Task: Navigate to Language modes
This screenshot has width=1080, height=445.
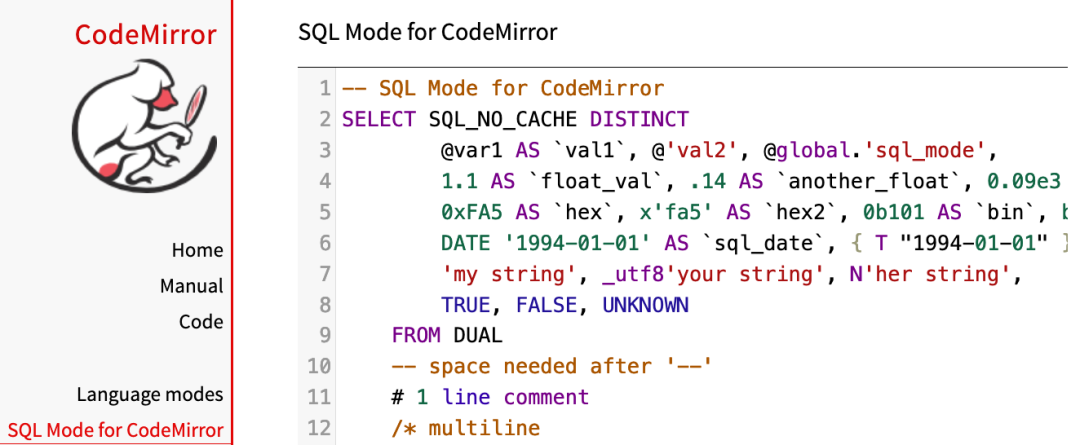Action: pyautogui.click(x=150, y=394)
